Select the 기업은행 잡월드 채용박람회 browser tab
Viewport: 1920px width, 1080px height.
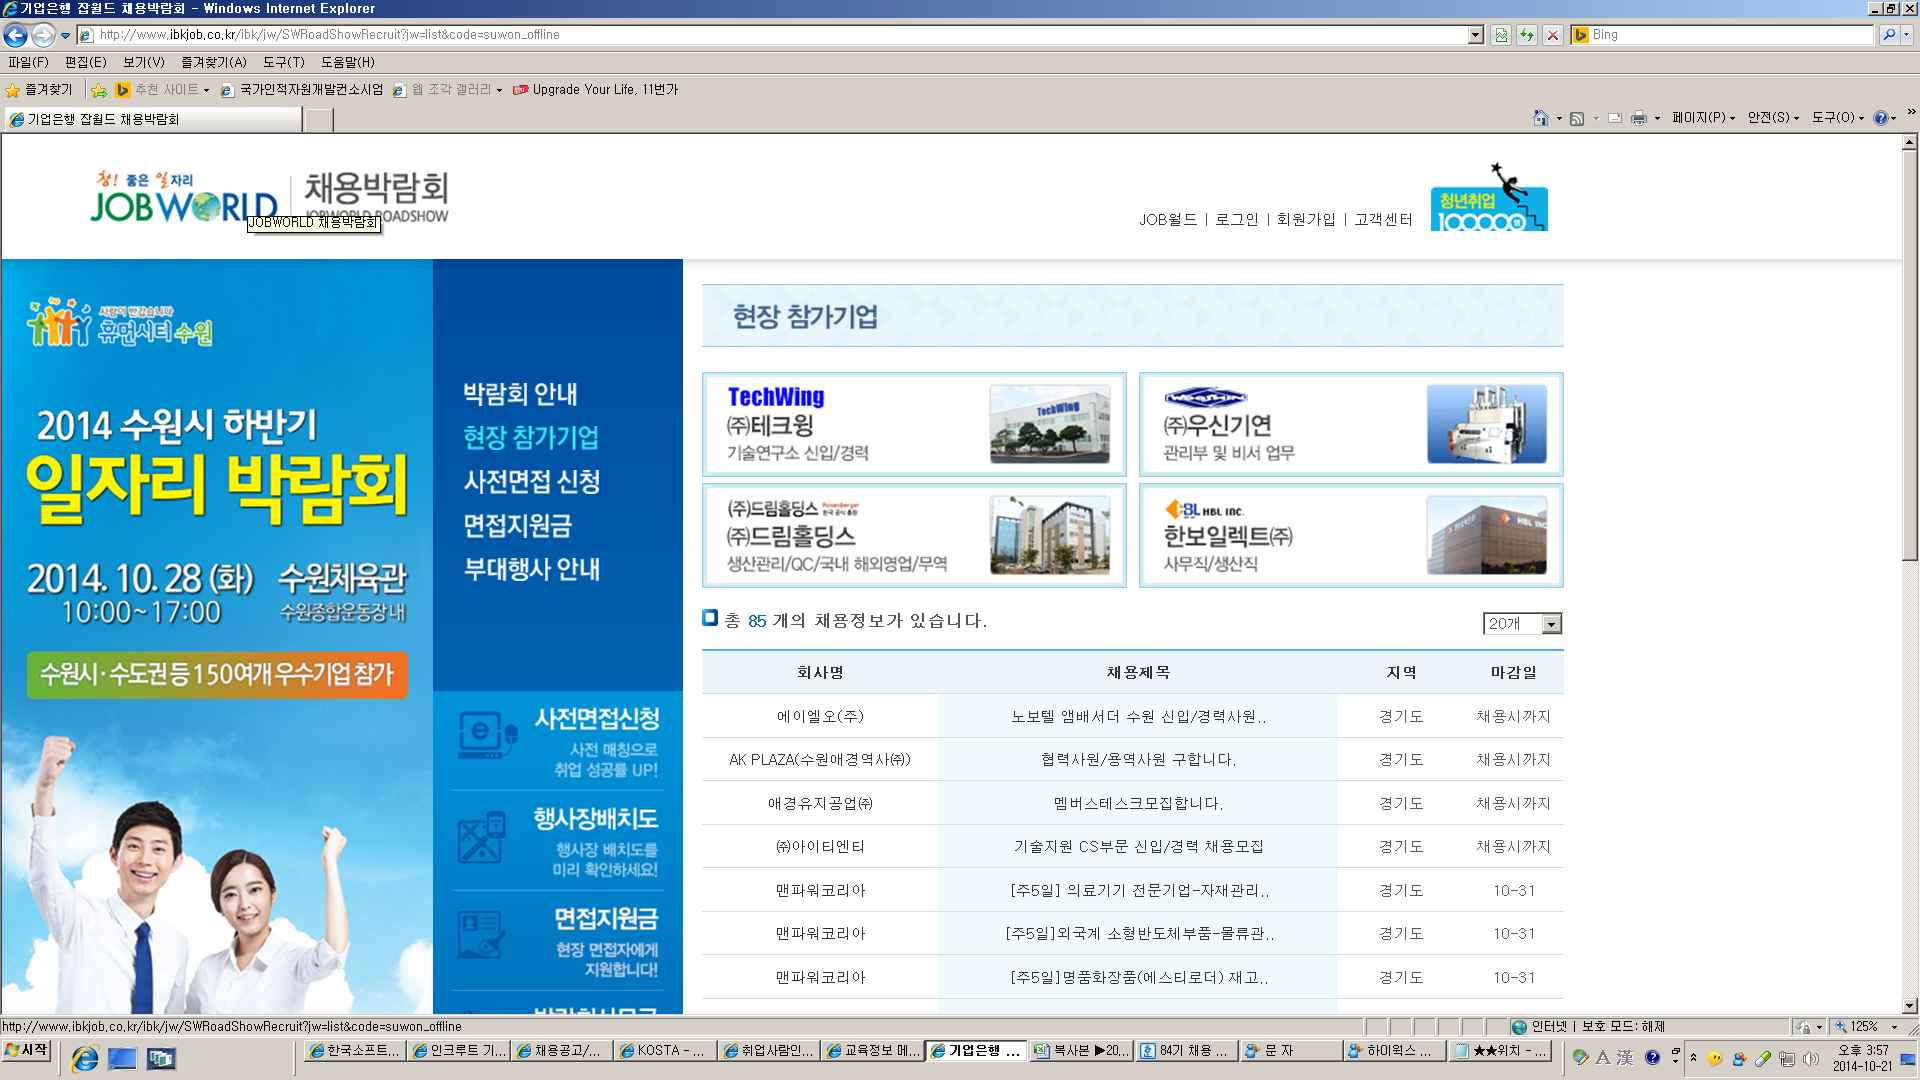(x=152, y=120)
